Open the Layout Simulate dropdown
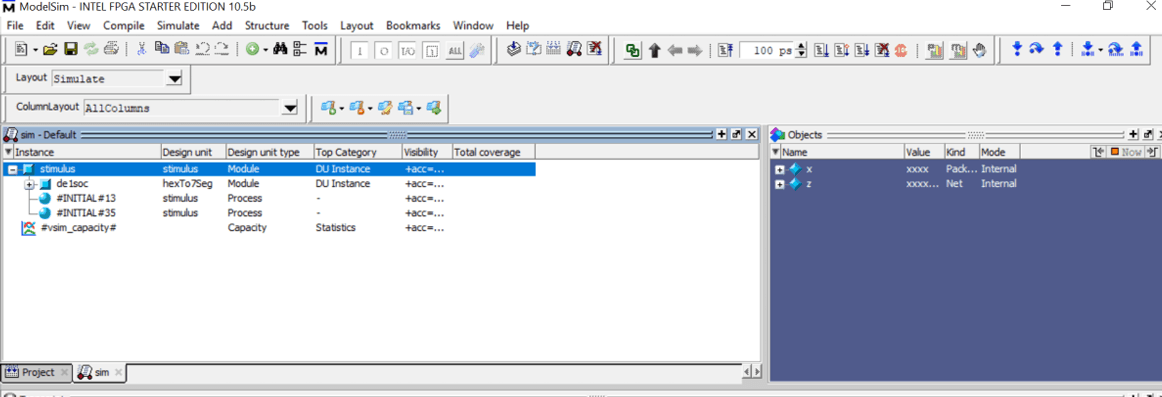Image resolution: width=1162 pixels, height=397 pixels. coord(174,79)
